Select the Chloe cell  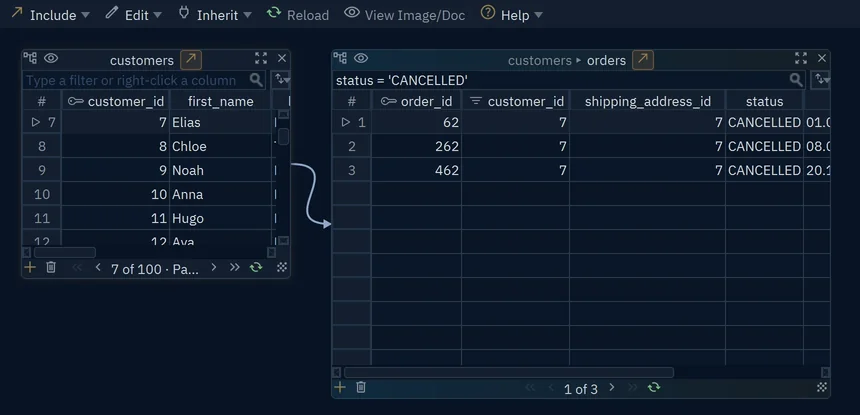(220, 146)
